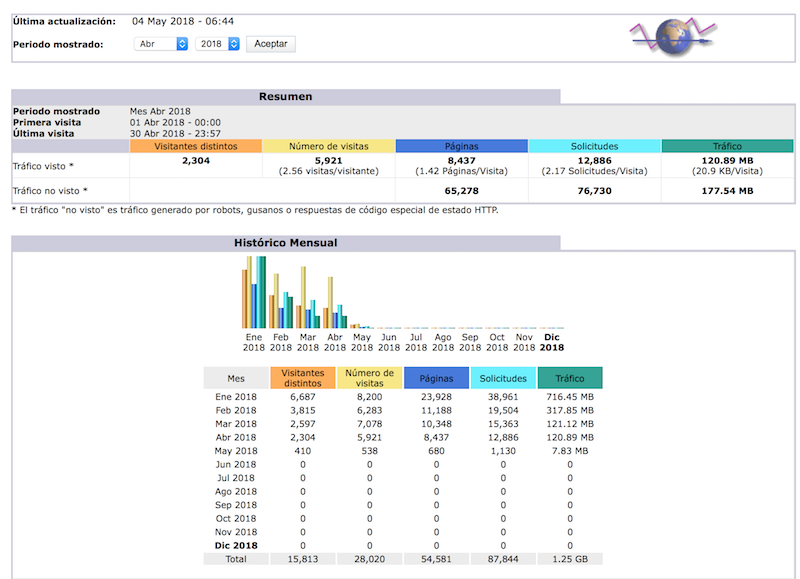
Task: Click the 76,730 unseen requests value
Action: 594,191
